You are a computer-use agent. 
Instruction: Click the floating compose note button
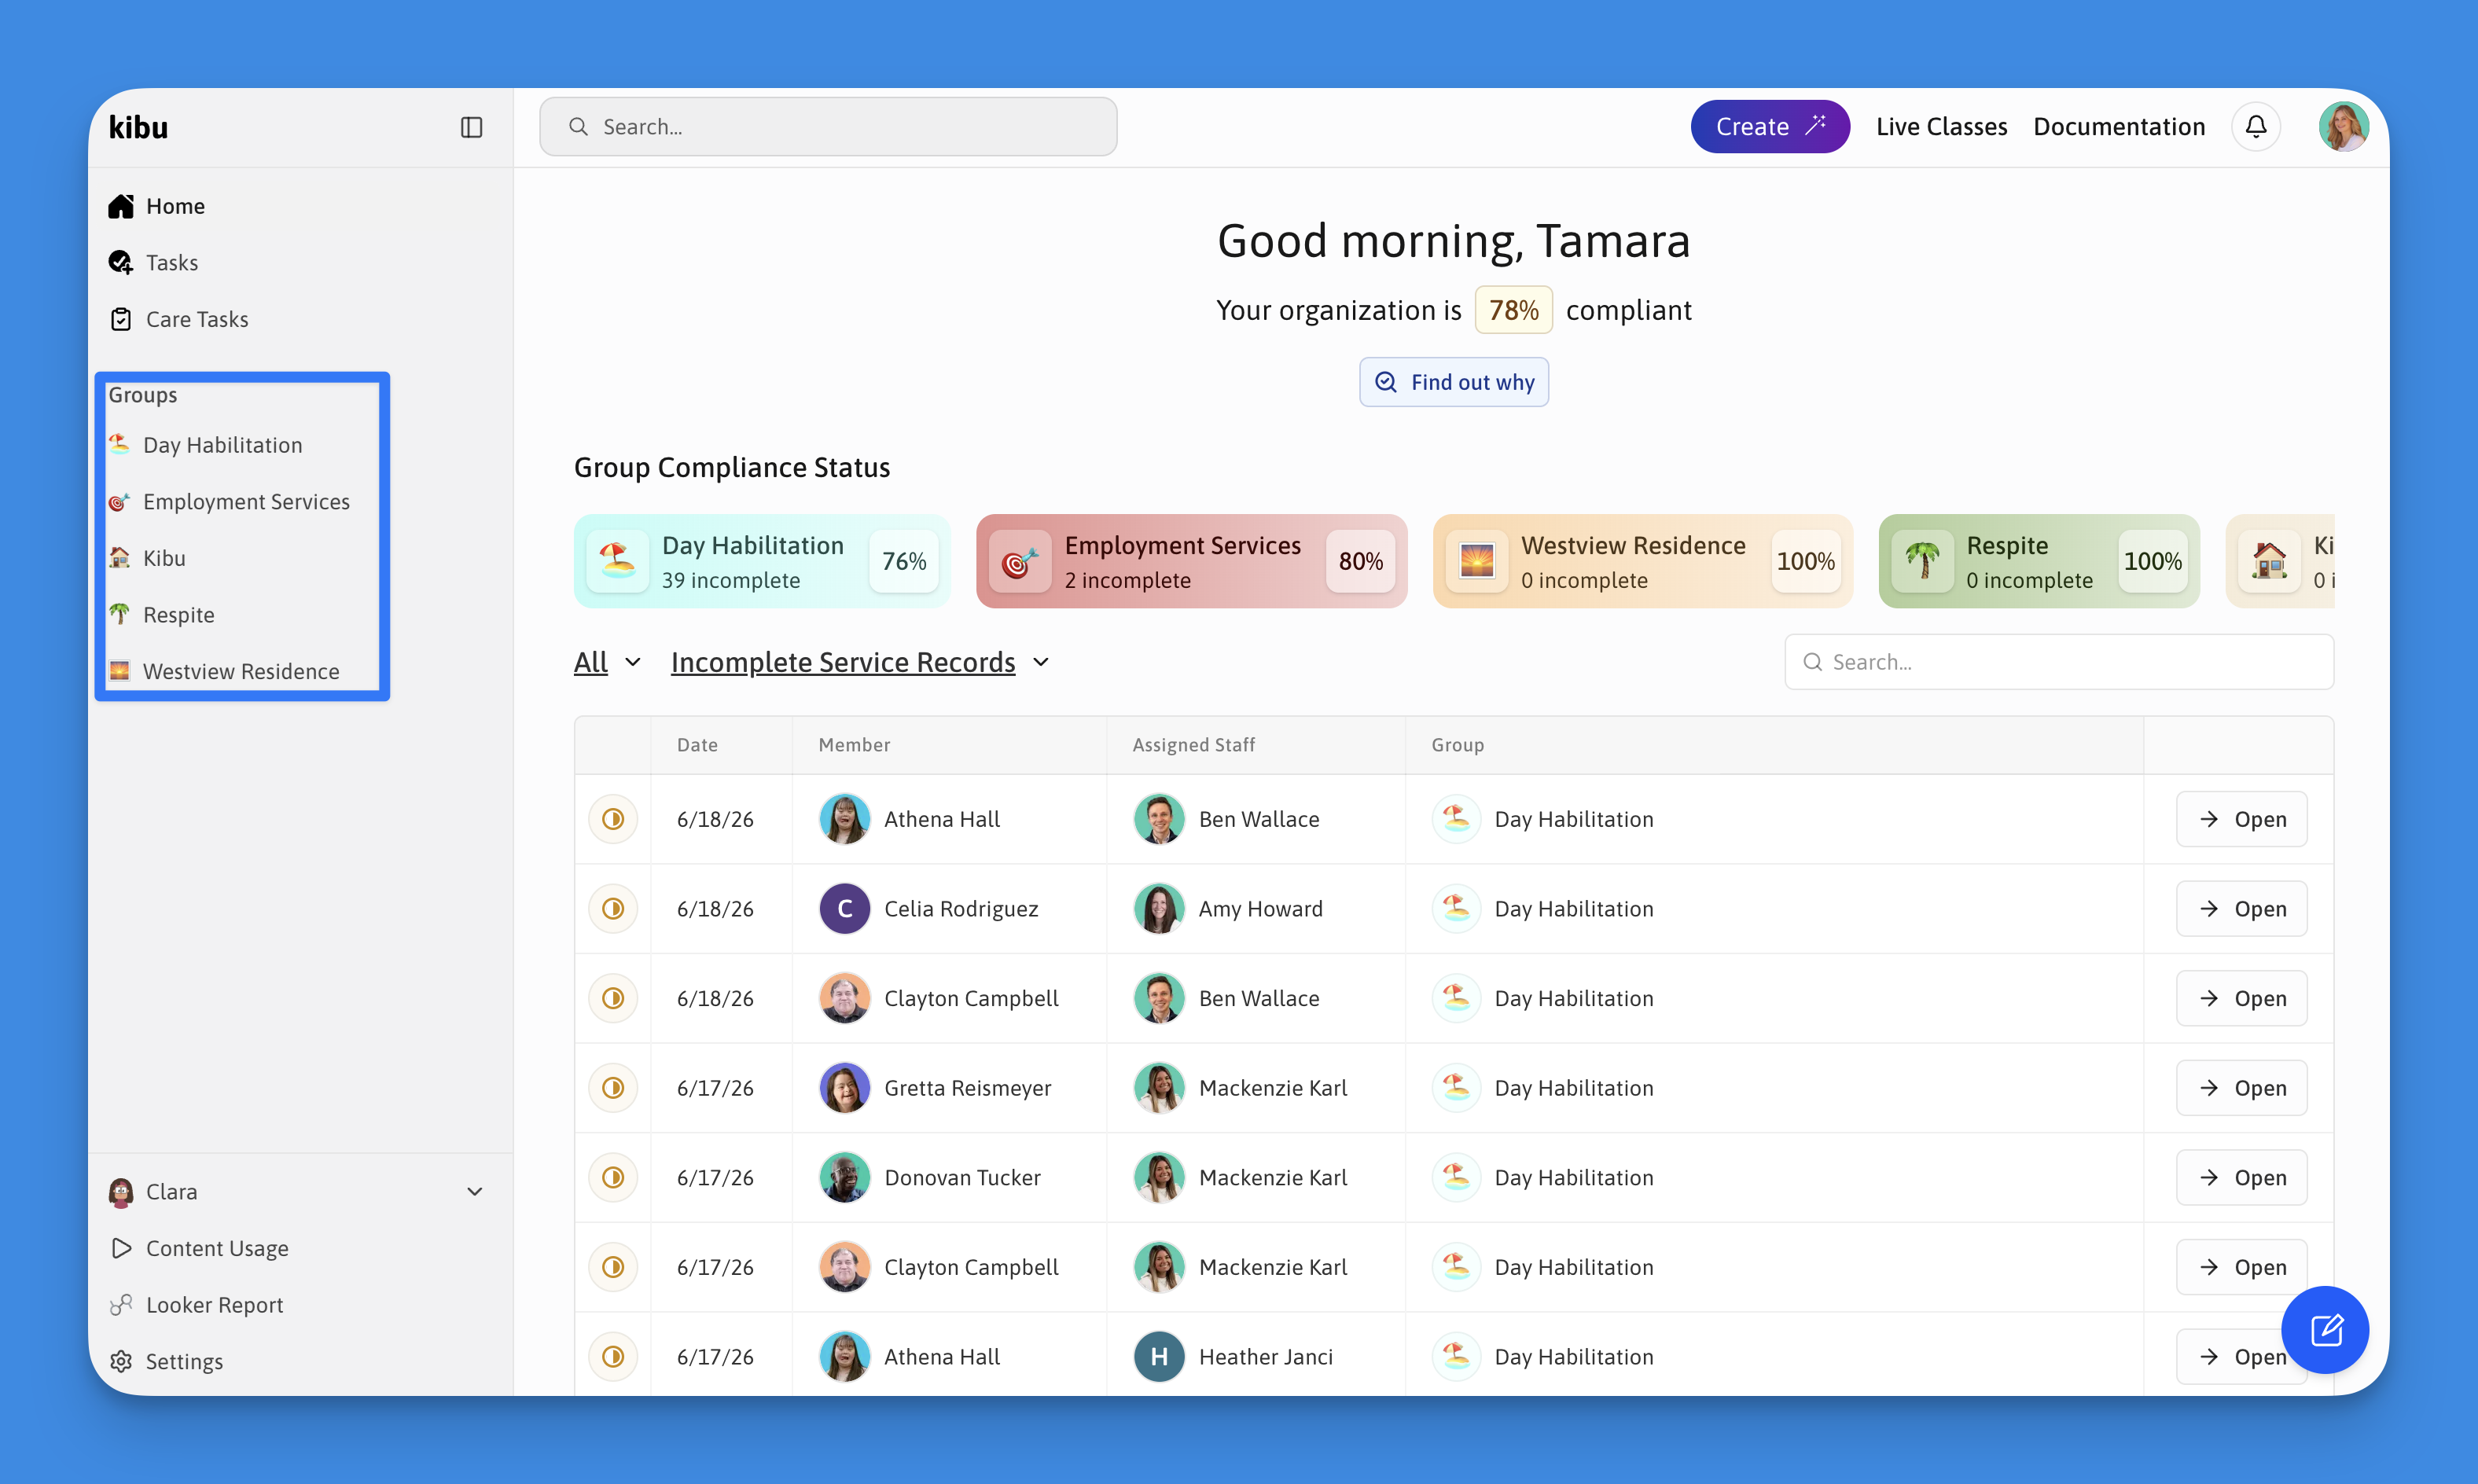(2325, 1329)
